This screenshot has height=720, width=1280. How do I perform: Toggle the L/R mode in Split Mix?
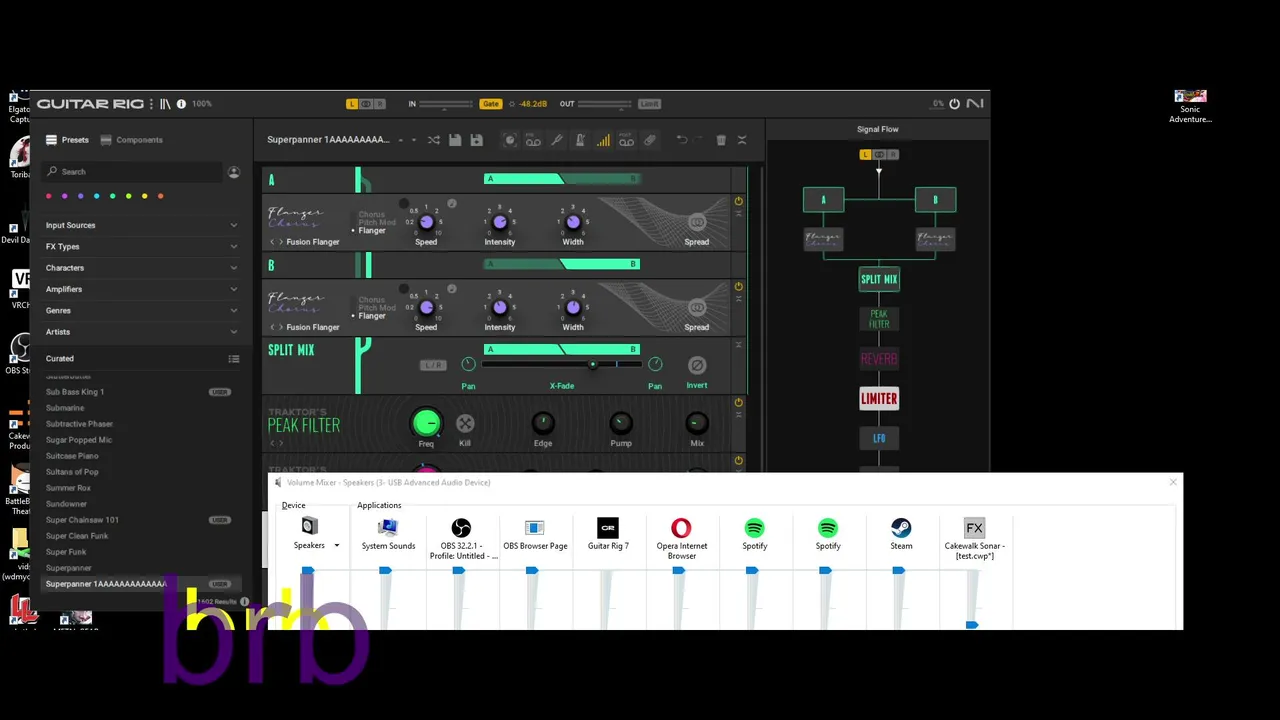(x=432, y=365)
